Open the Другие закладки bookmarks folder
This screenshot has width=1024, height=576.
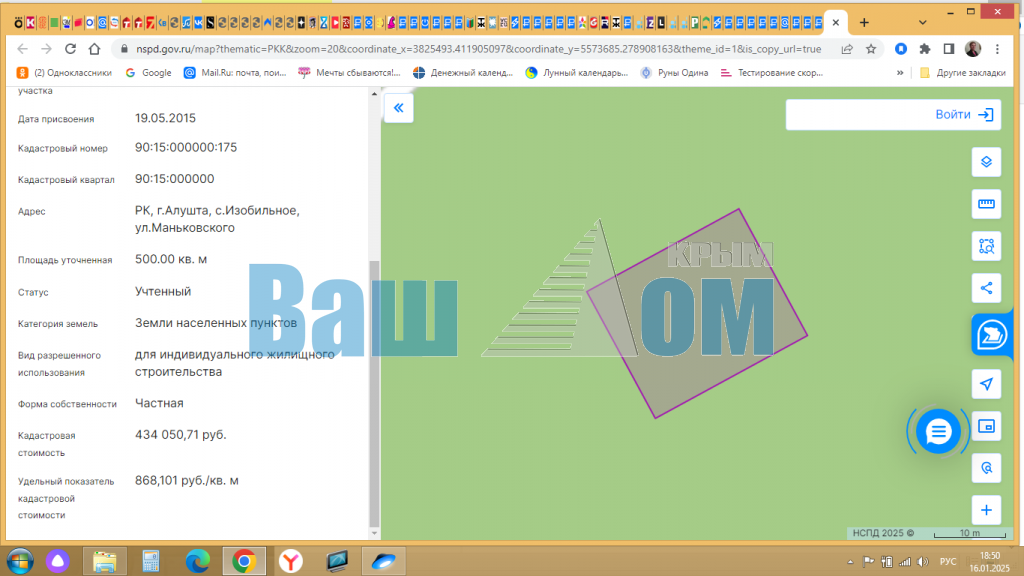tap(962, 72)
